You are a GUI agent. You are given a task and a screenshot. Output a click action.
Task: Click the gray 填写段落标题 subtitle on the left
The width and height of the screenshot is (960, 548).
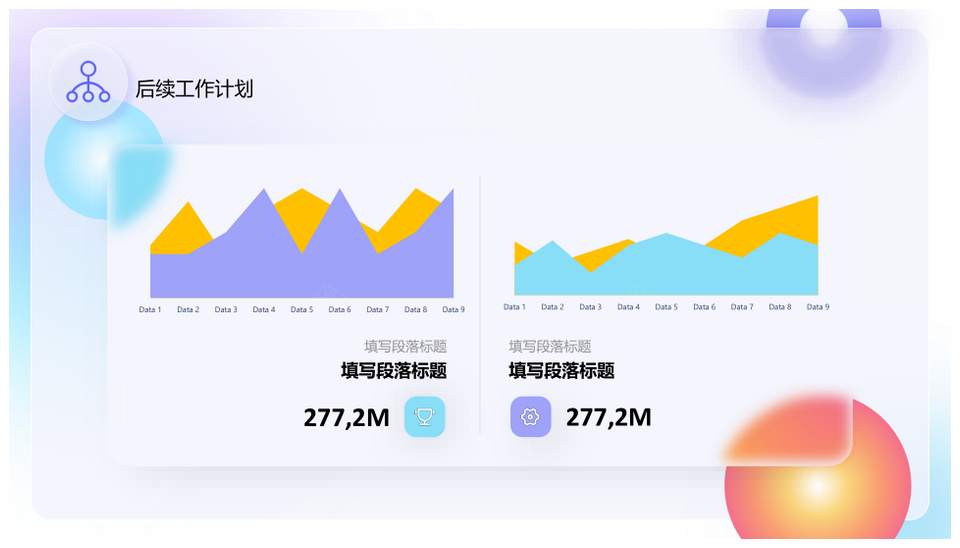click(405, 346)
